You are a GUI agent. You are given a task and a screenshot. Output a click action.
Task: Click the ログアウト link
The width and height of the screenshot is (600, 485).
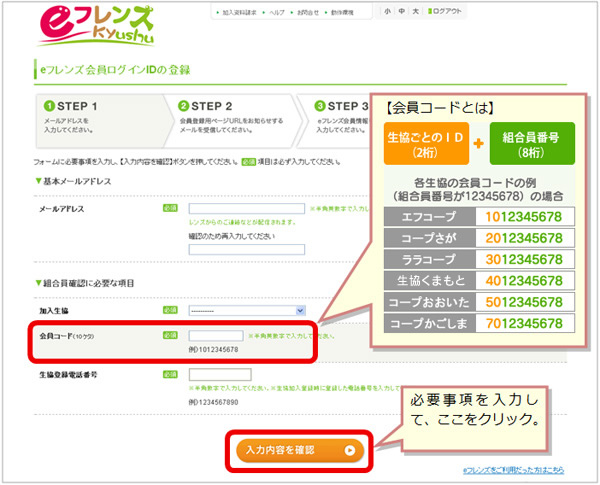point(445,11)
